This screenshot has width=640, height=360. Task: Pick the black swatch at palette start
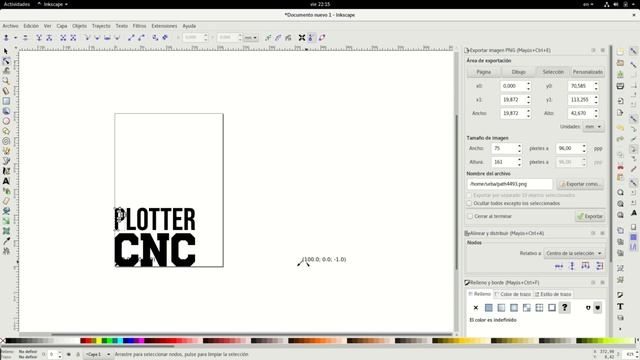pos(10,340)
